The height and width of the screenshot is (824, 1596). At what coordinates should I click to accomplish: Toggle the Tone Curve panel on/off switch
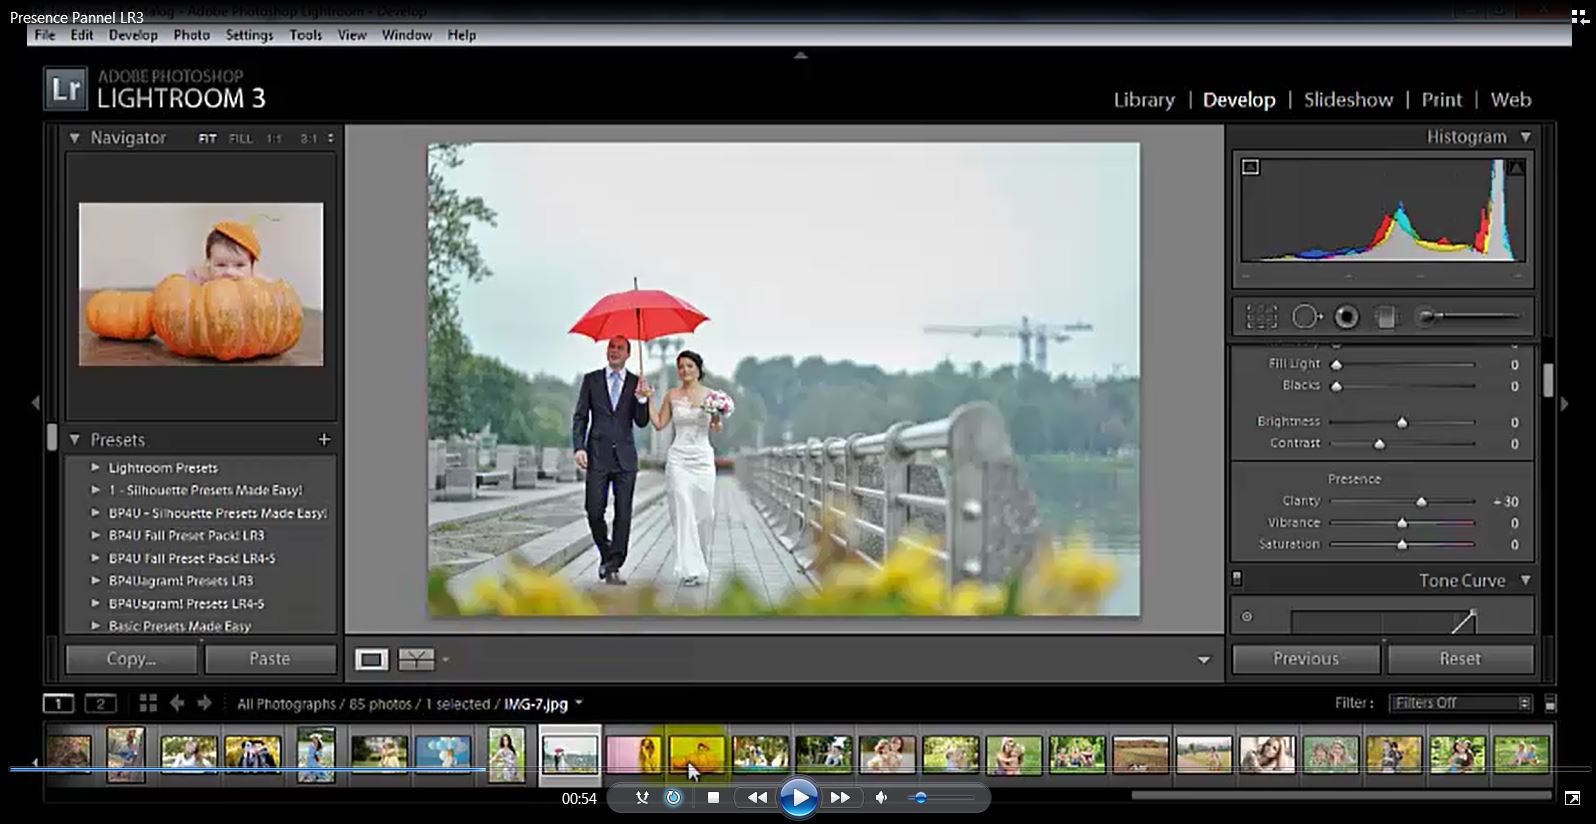pyautogui.click(x=1237, y=579)
